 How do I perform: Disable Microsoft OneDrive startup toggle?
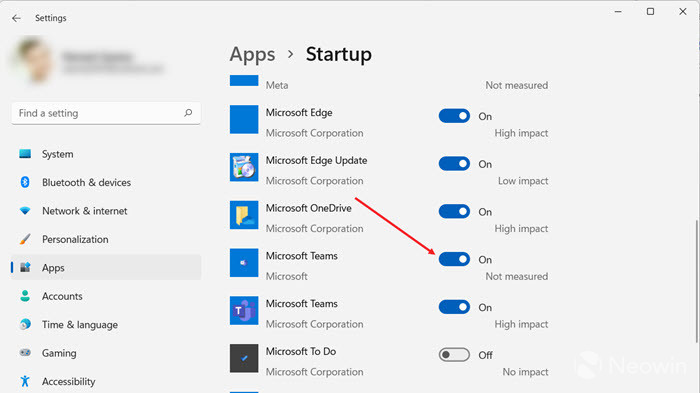pos(454,212)
